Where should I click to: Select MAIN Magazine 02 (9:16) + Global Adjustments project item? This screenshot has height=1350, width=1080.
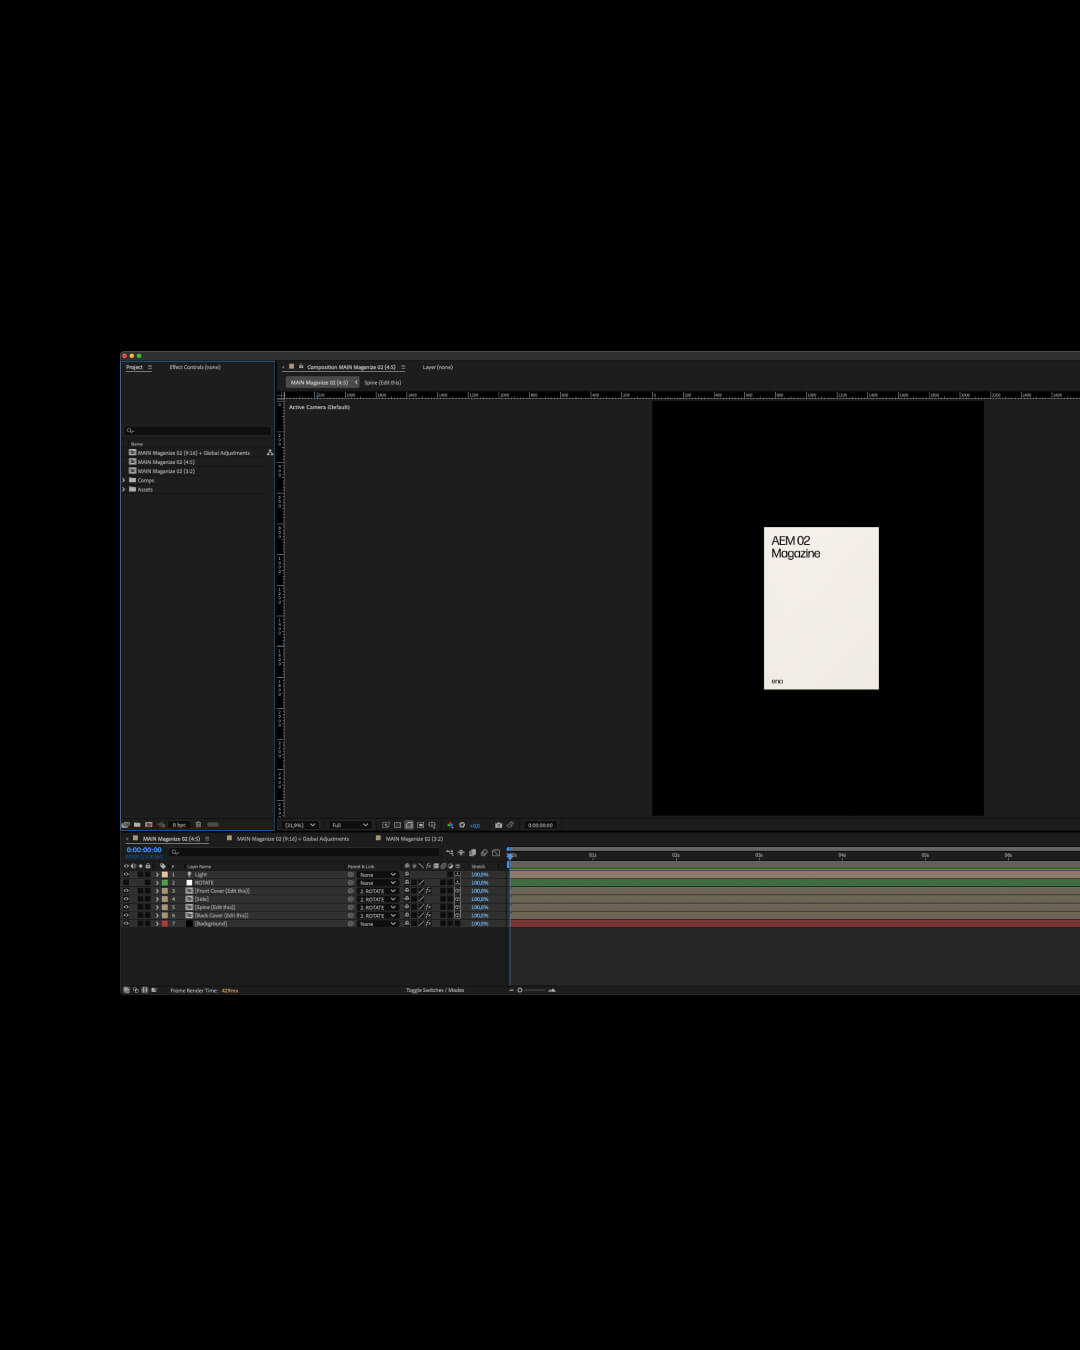(194, 453)
